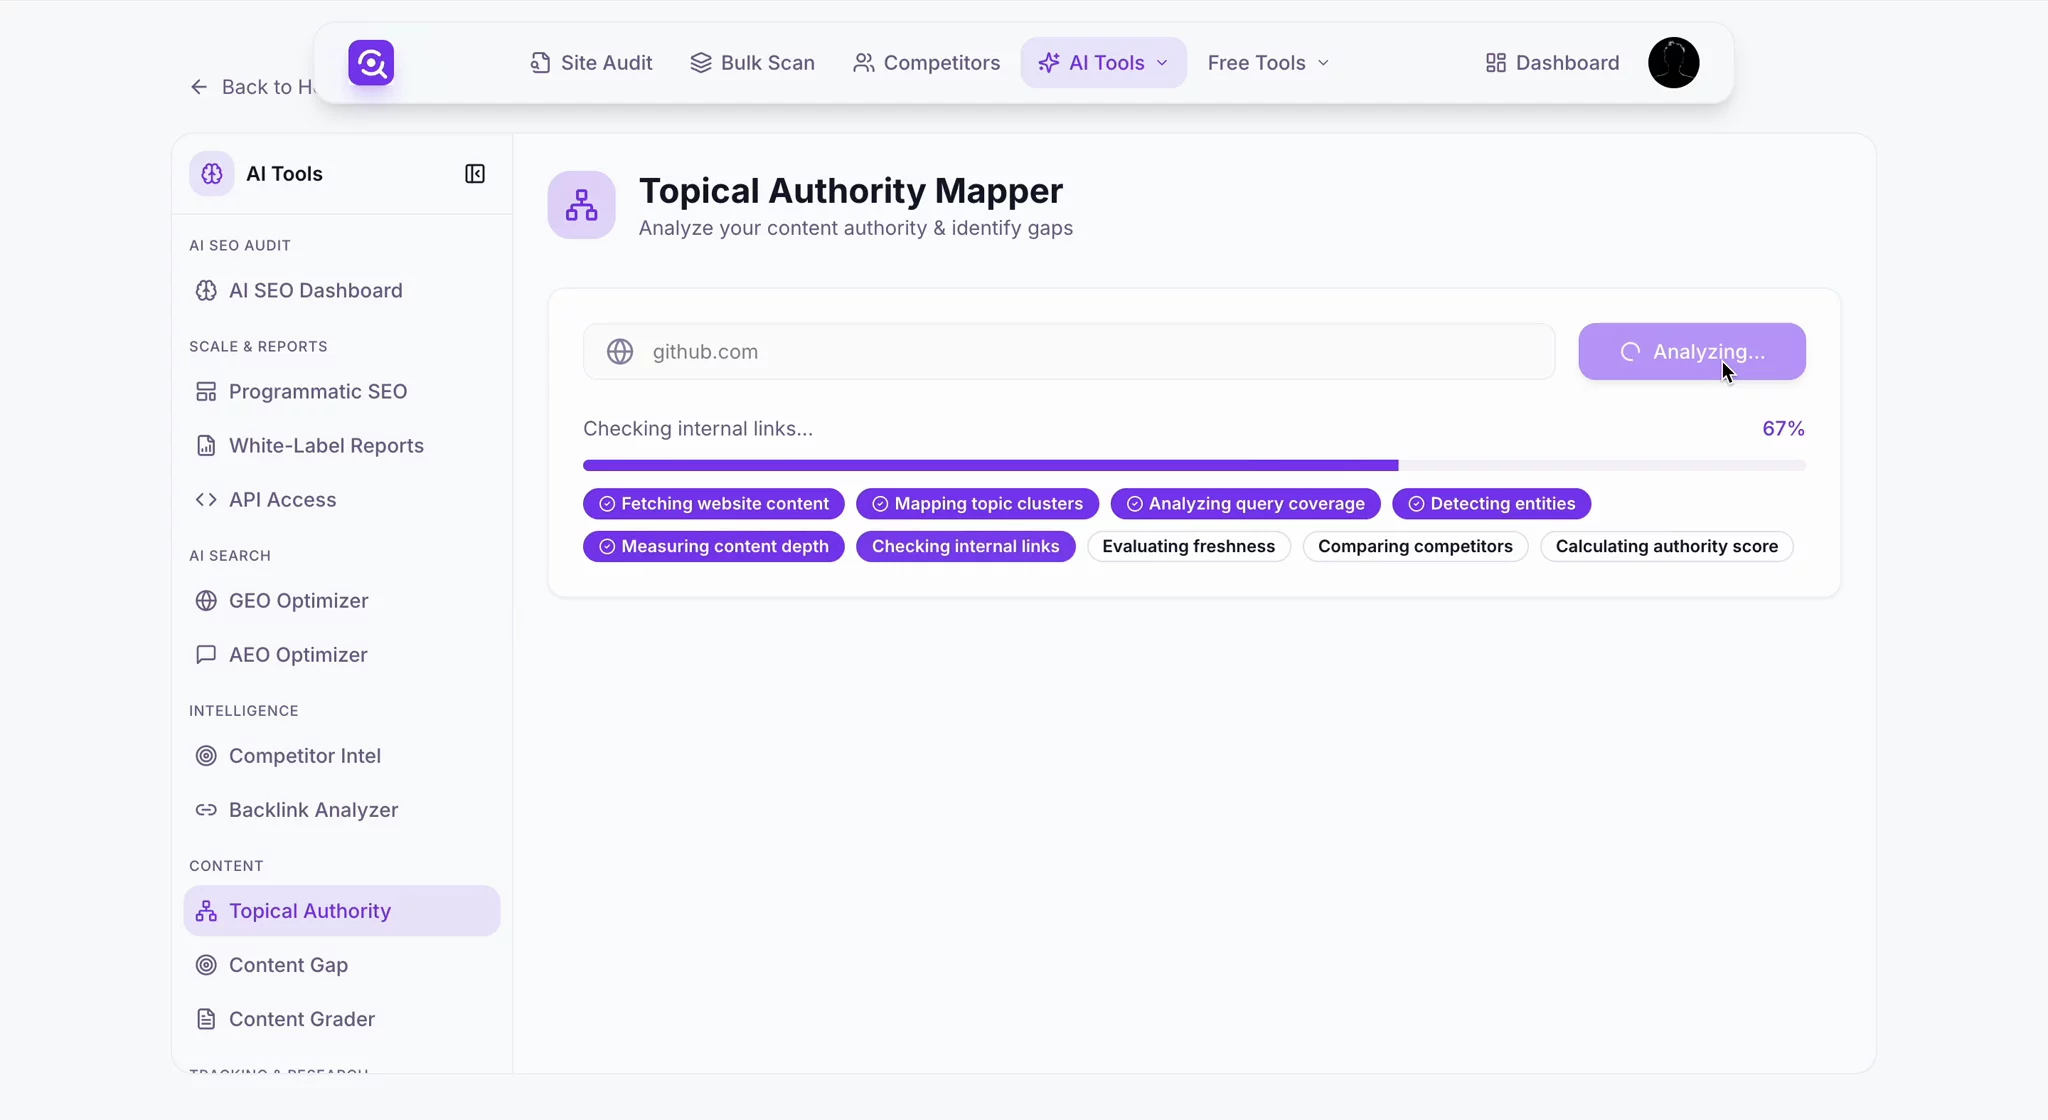Collapse the AI Tools sidebar panel icon
This screenshot has height=1120, width=2048.
(475, 174)
